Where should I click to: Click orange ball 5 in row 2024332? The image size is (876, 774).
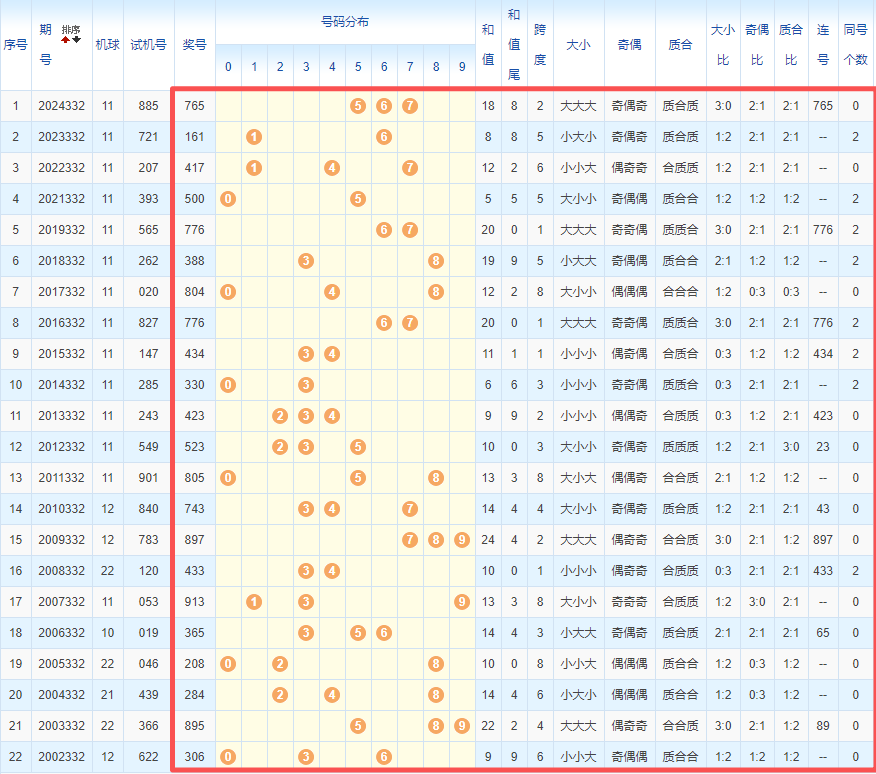click(358, 106)
